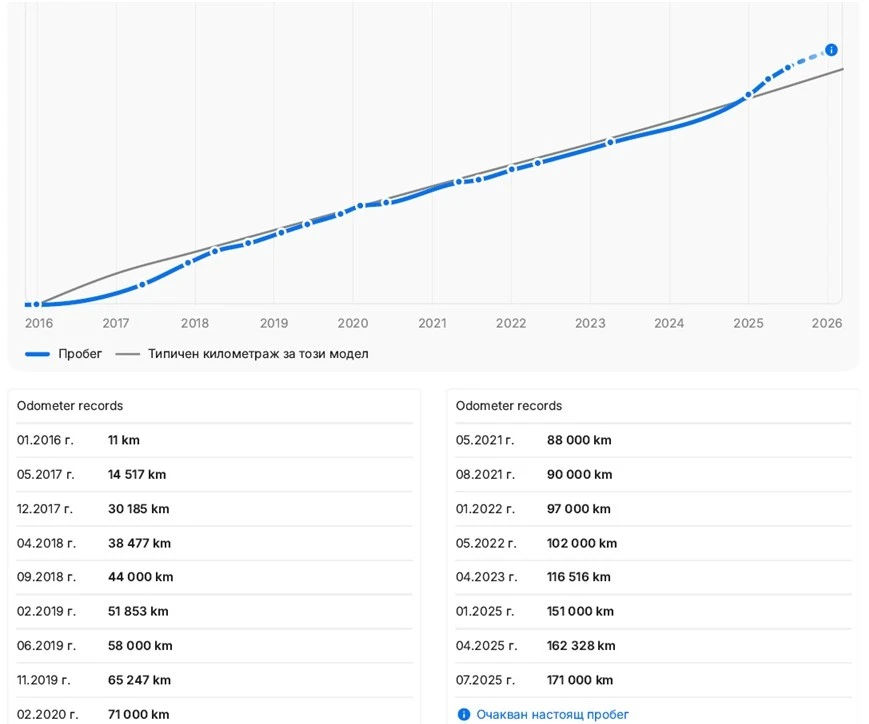Select the 01.2016 record showing 11 km
This screenshot has width=869, height=724.
[214, 440]
